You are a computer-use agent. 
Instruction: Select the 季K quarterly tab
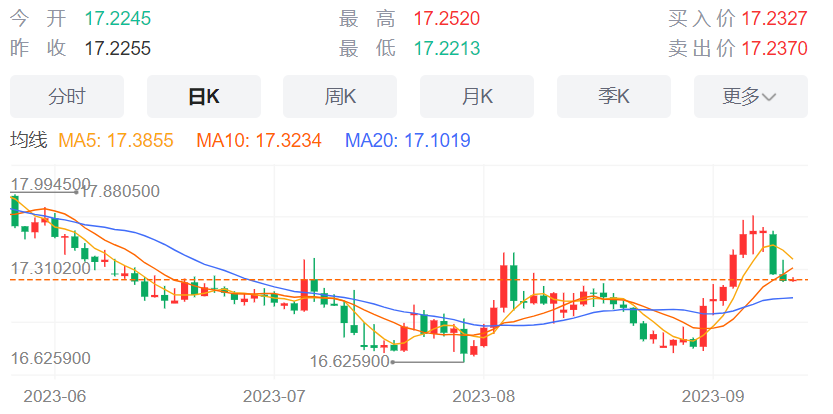614,96
